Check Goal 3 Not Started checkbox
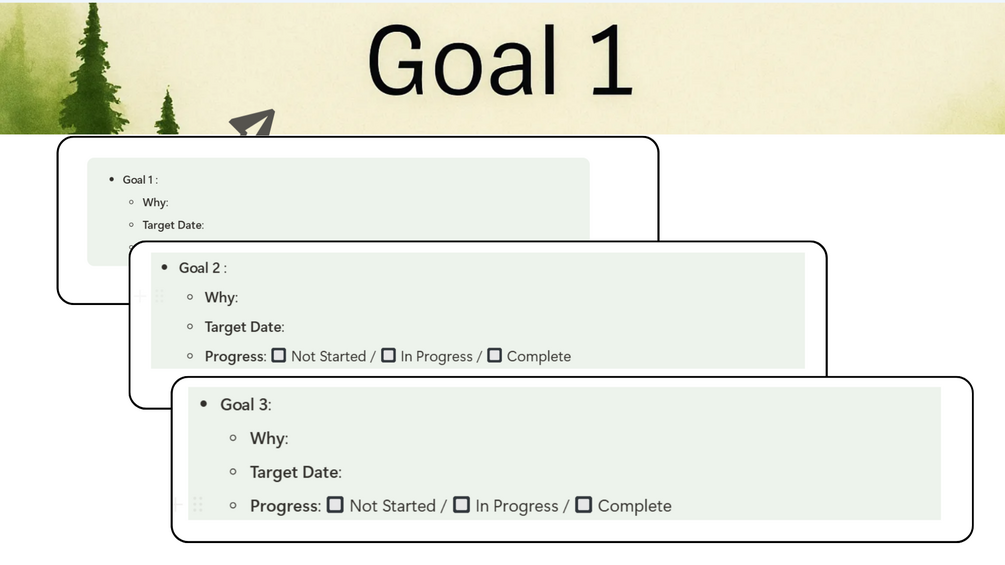1005x565 pixels. click(x=336, y=505)
